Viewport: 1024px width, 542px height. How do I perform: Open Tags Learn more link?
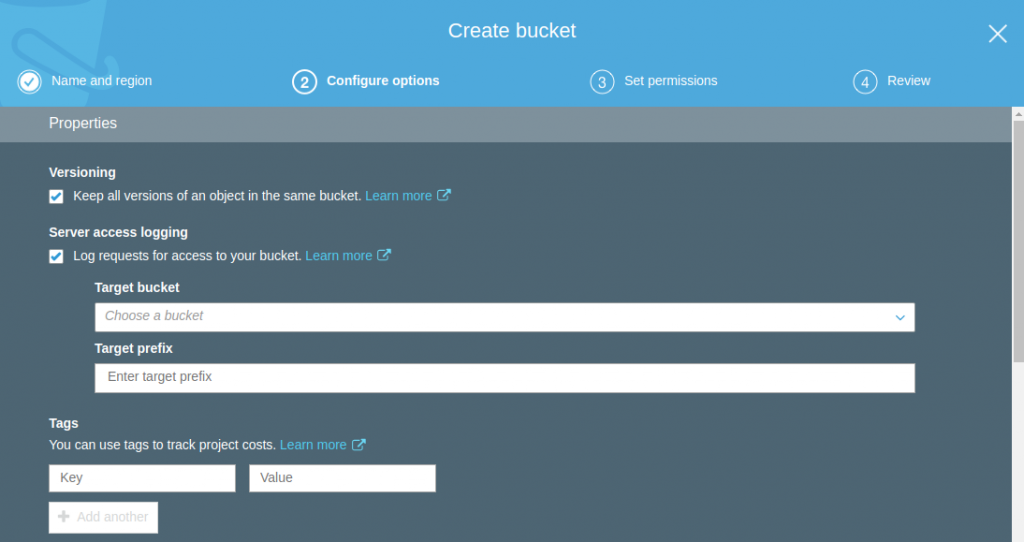click(x=313, y=445)
